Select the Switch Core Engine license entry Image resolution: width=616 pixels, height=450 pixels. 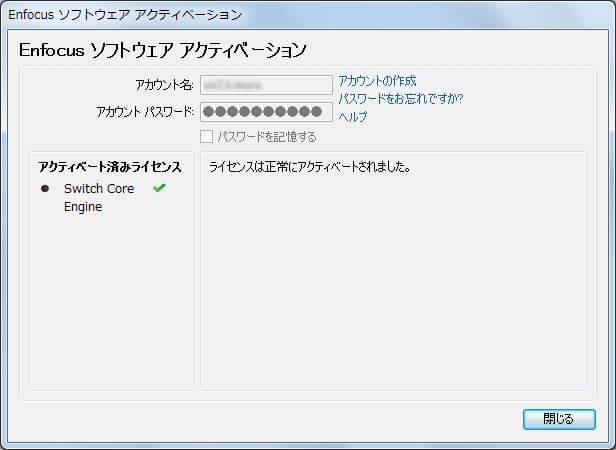click(98, 189)
